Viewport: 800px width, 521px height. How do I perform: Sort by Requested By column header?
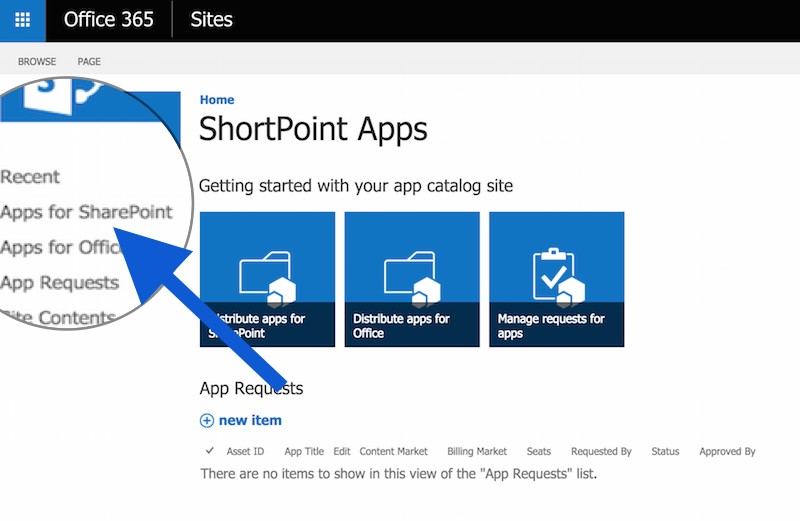point(601,451)
